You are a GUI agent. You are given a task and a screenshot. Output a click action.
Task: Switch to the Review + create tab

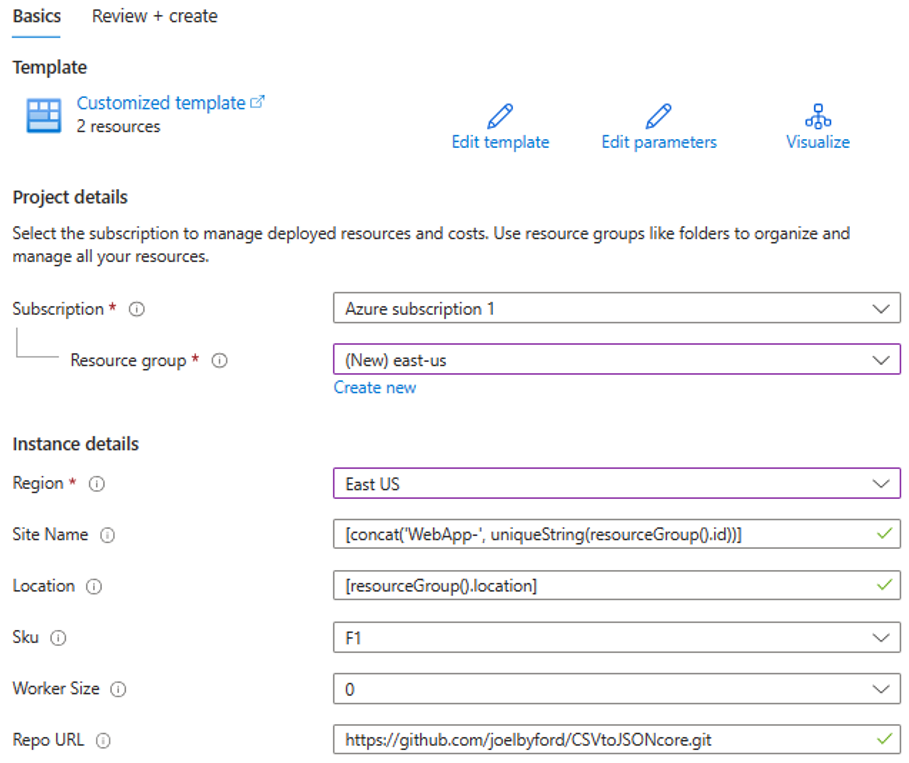coord(154,16)
